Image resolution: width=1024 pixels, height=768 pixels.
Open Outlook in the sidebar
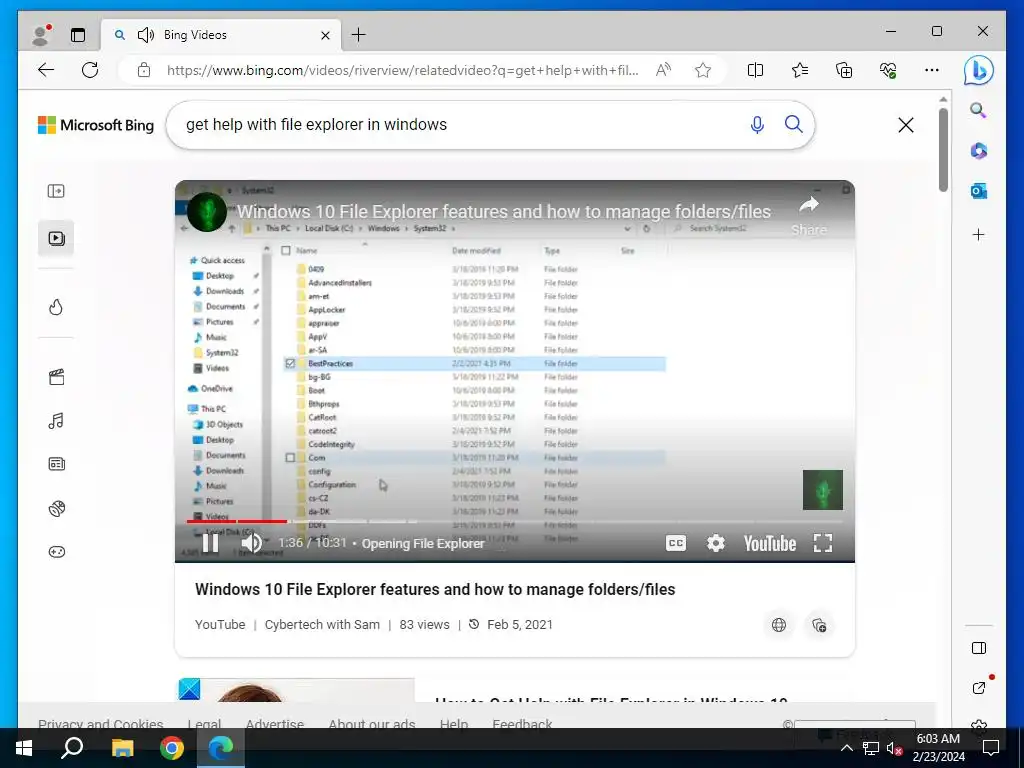[x=978, y=191]
